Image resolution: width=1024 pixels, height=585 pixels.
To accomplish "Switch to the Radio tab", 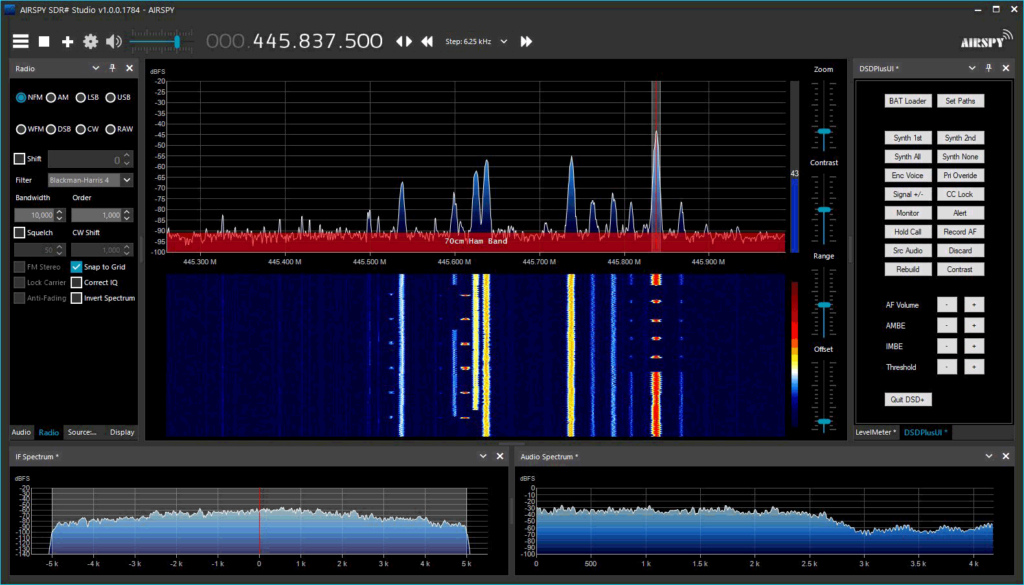I will (48, 432).
